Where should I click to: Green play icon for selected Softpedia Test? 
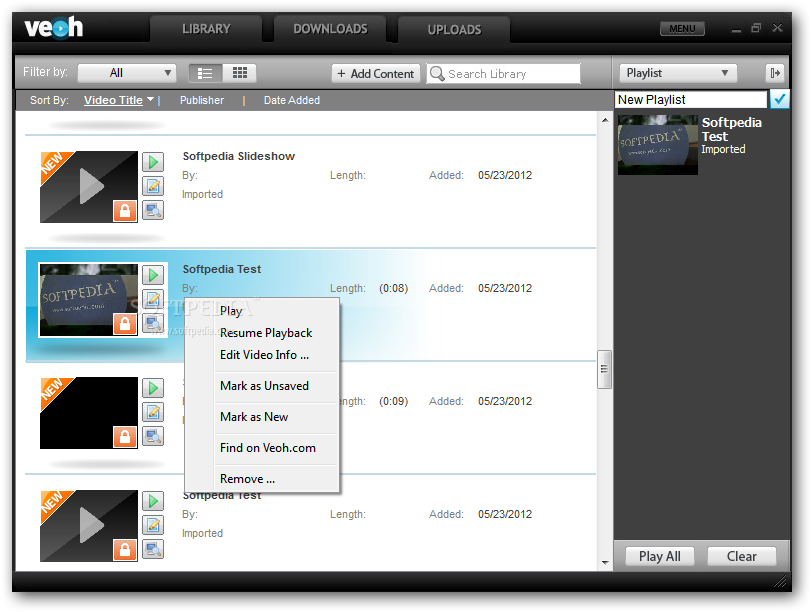pyautogui.click(x=153, y=275)
